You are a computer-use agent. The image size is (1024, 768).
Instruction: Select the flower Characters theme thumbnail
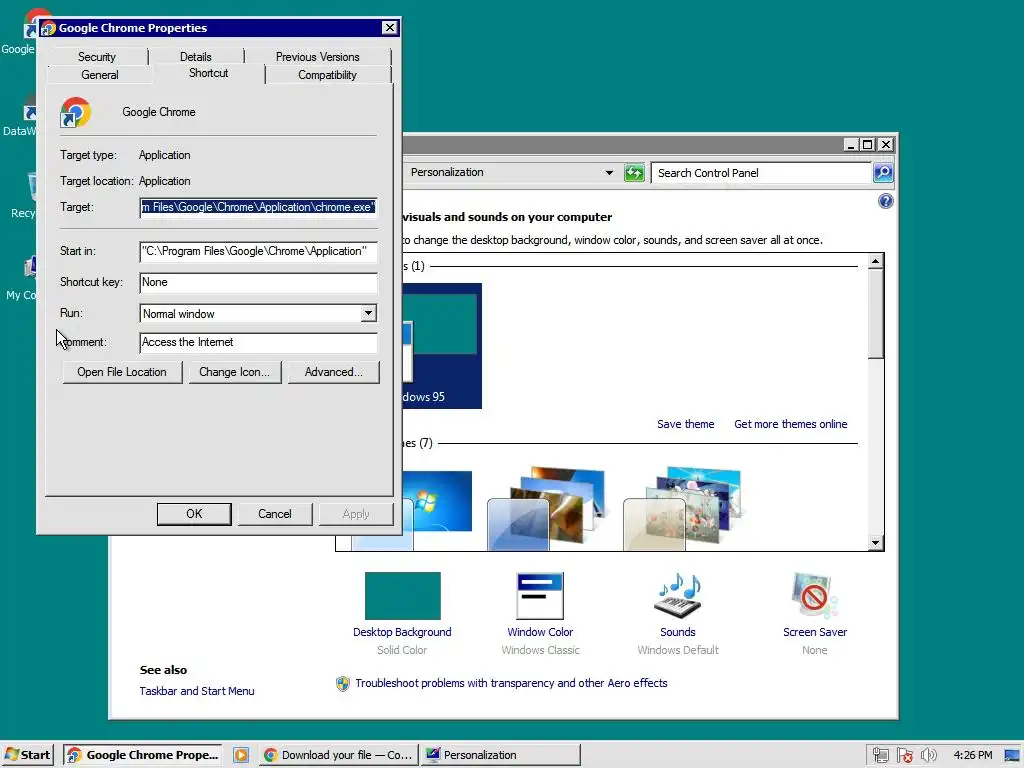pos(682,508)
